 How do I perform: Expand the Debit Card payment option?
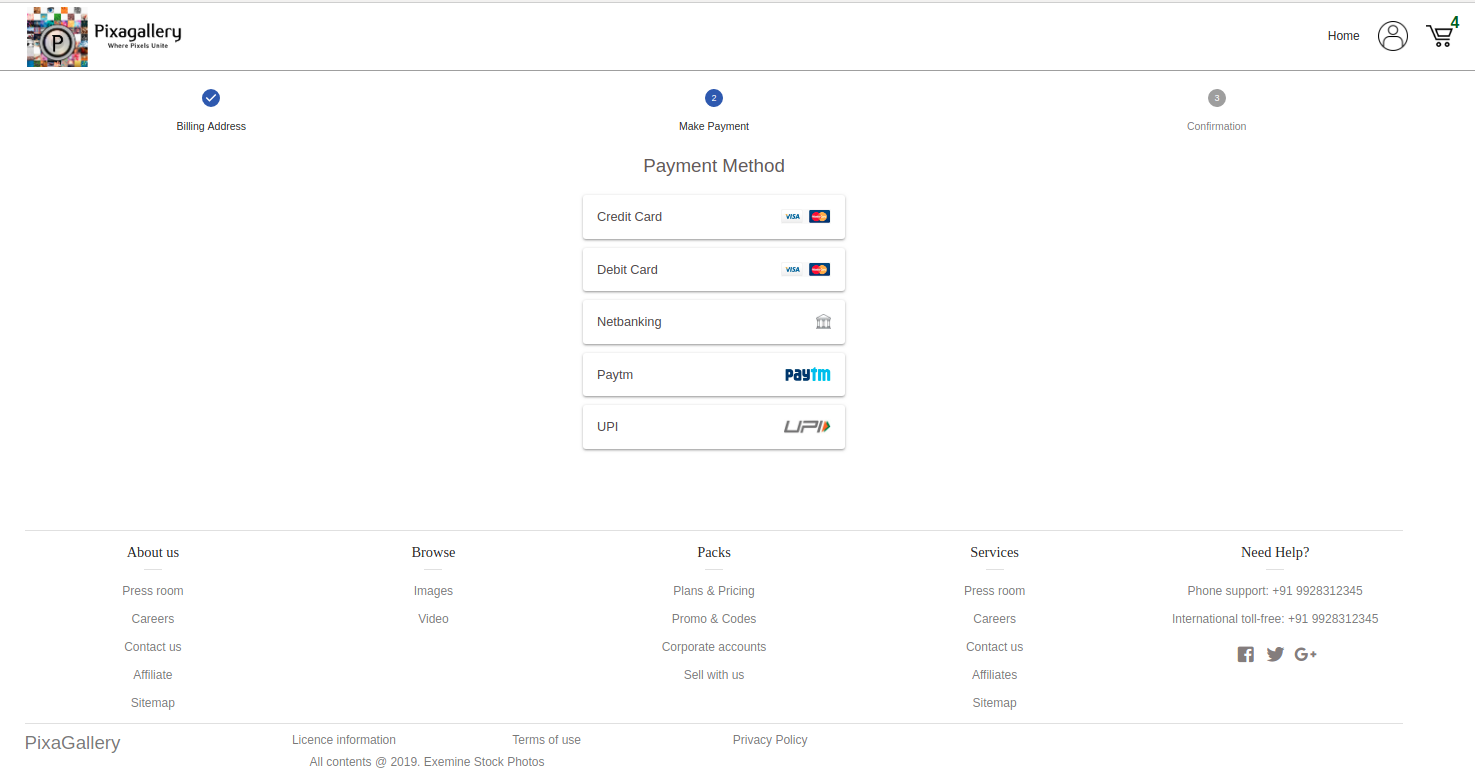713,270
